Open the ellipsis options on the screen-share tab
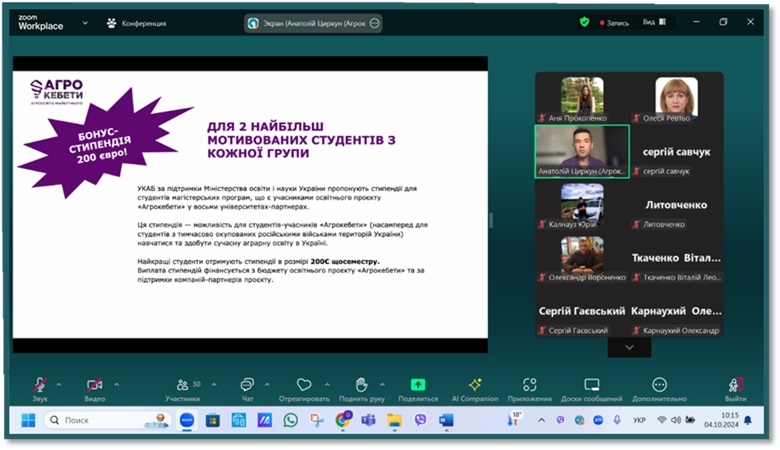780x450 pixels. [375, 23]
